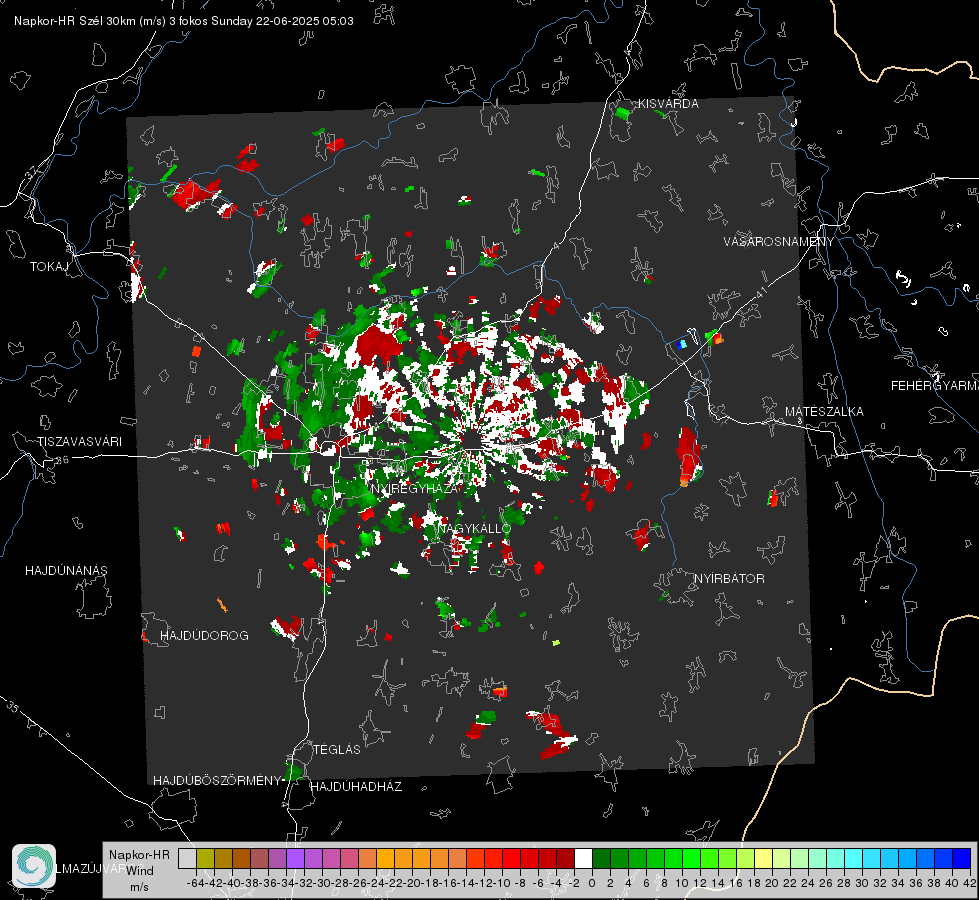This screenshot has height=900, width=979.
Task: Click the NAGYKÁLLÓ city label
Action: point(474,529)
